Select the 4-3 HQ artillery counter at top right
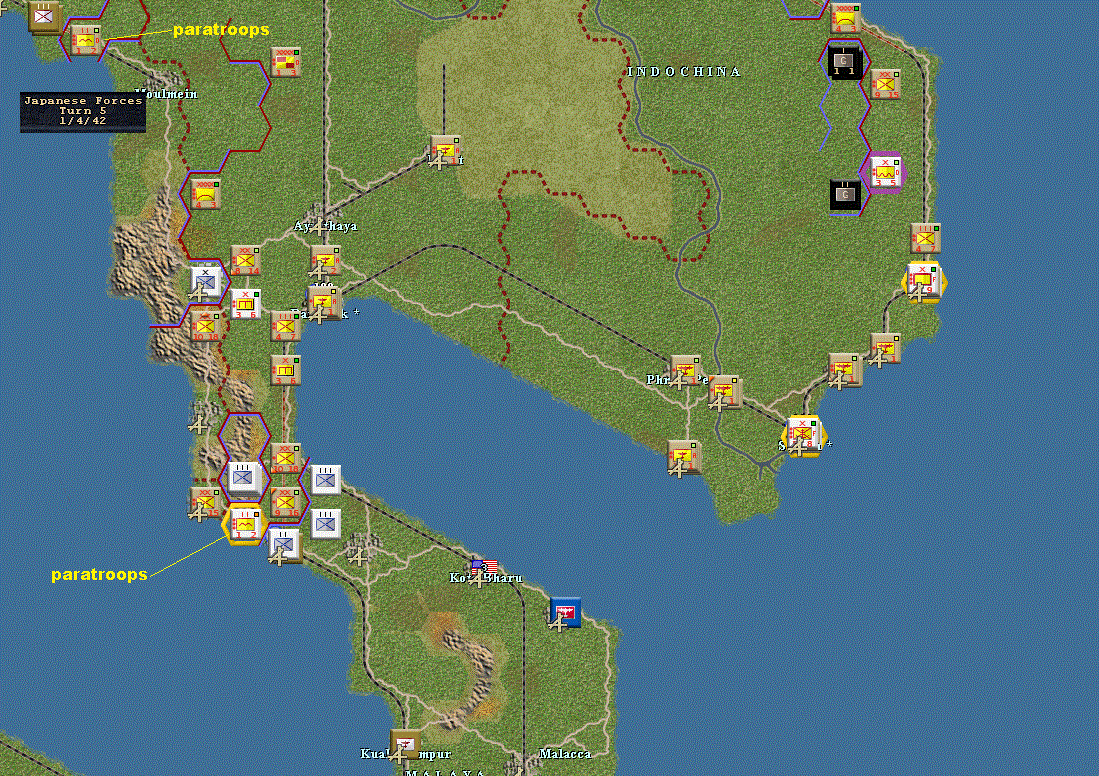The height and width of the screenshot is (776, 1099). click(x=845, y=18)
